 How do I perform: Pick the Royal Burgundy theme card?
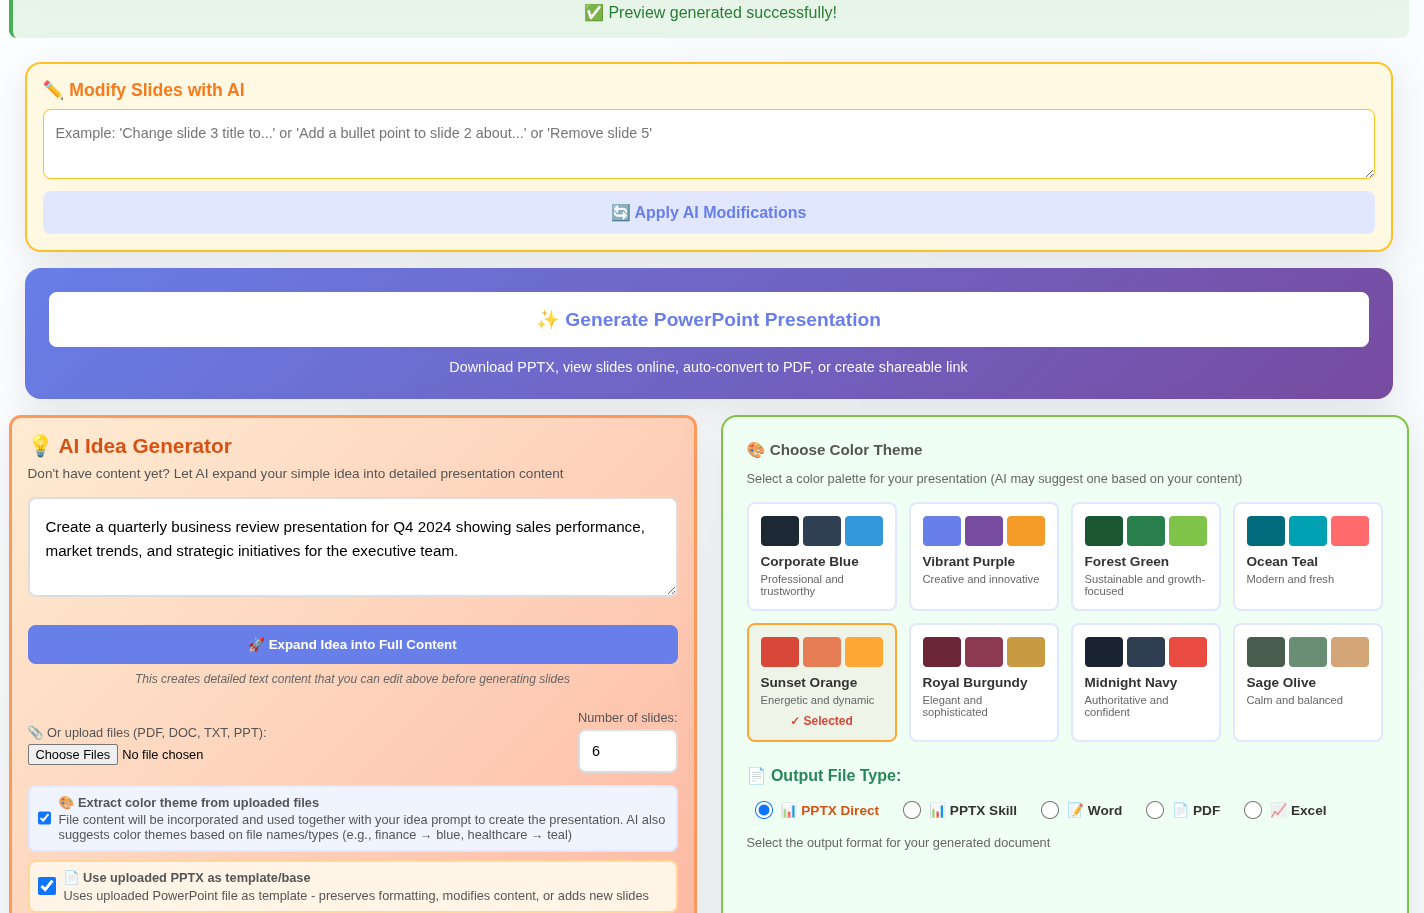(983, 682)
